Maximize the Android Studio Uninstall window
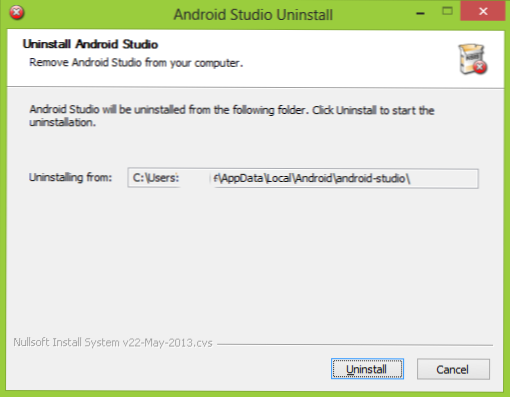This screenshot has height=397, width=510. point(447,11)
